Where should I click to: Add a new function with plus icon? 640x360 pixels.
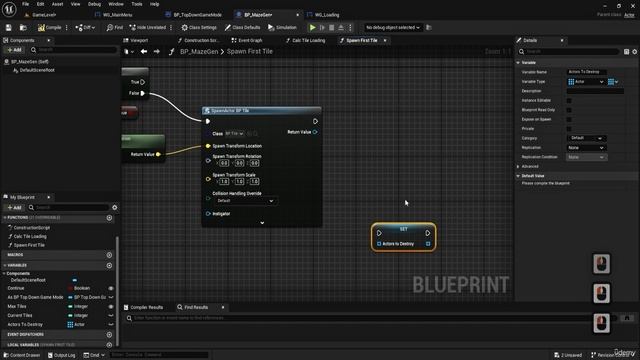109,218
